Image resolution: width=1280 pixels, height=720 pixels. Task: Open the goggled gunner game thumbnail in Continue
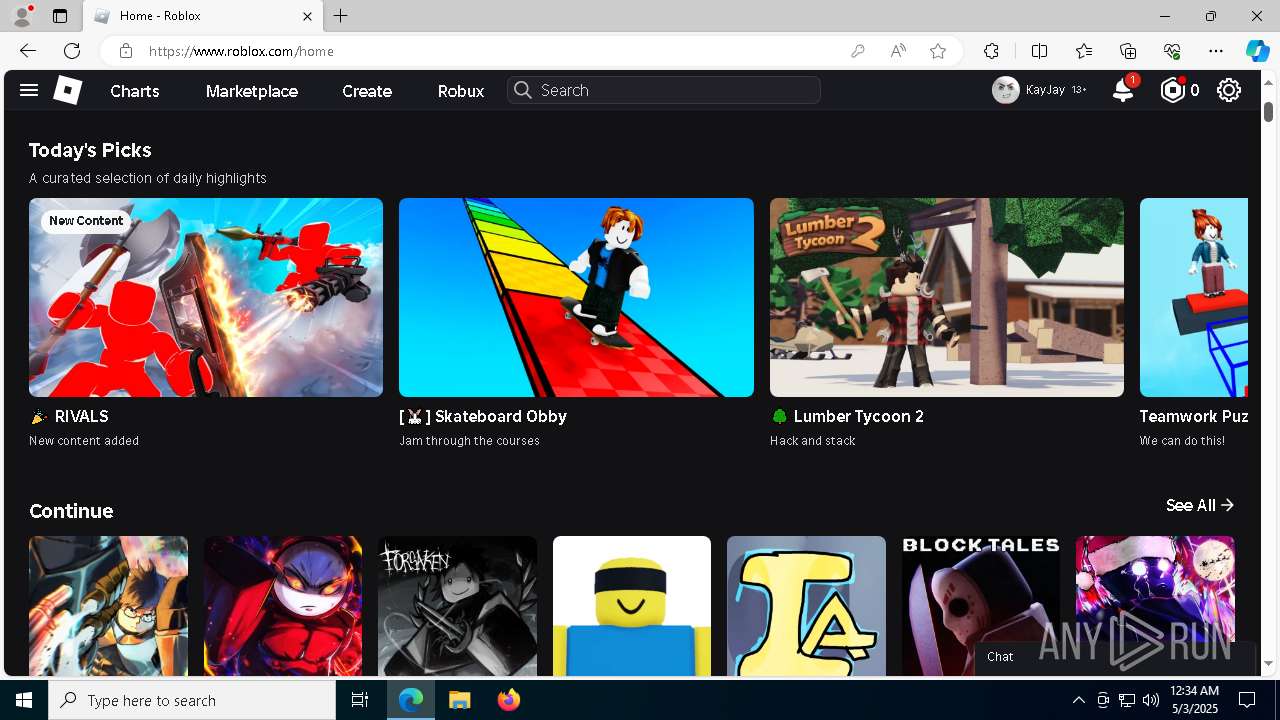pyautogui.click(x=108, y=606)
